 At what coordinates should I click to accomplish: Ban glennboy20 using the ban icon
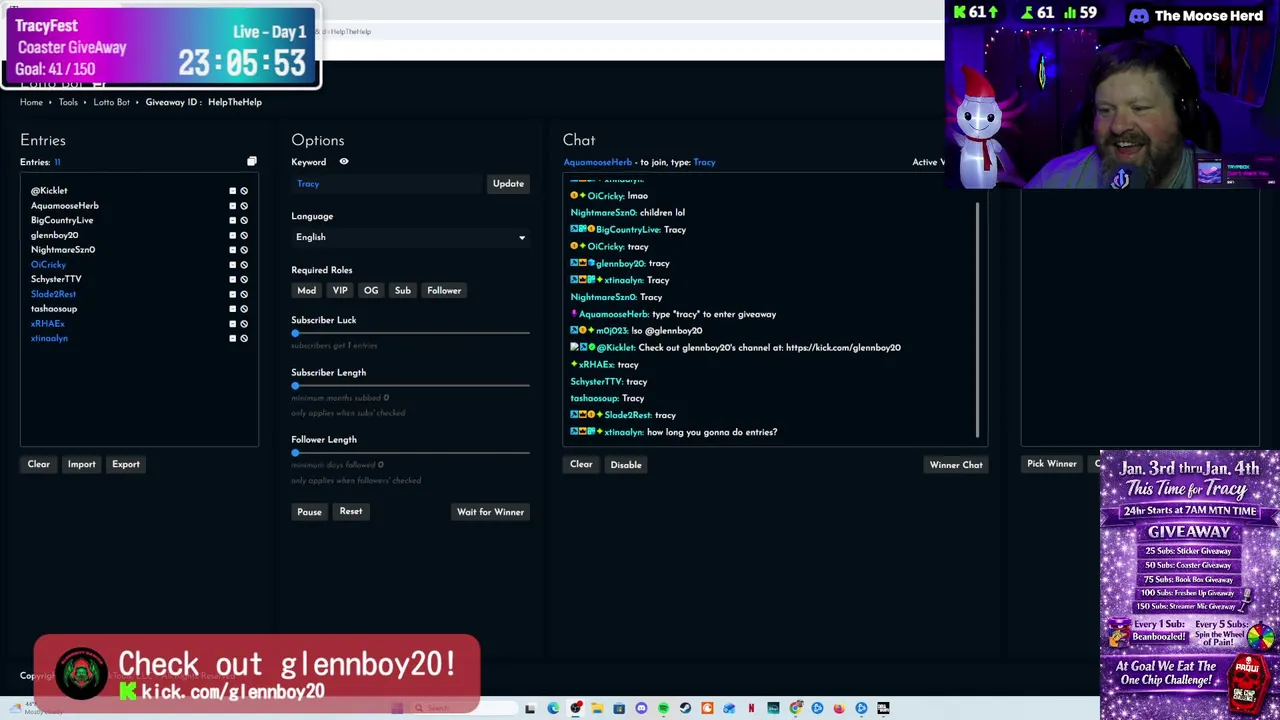[244, 235]
